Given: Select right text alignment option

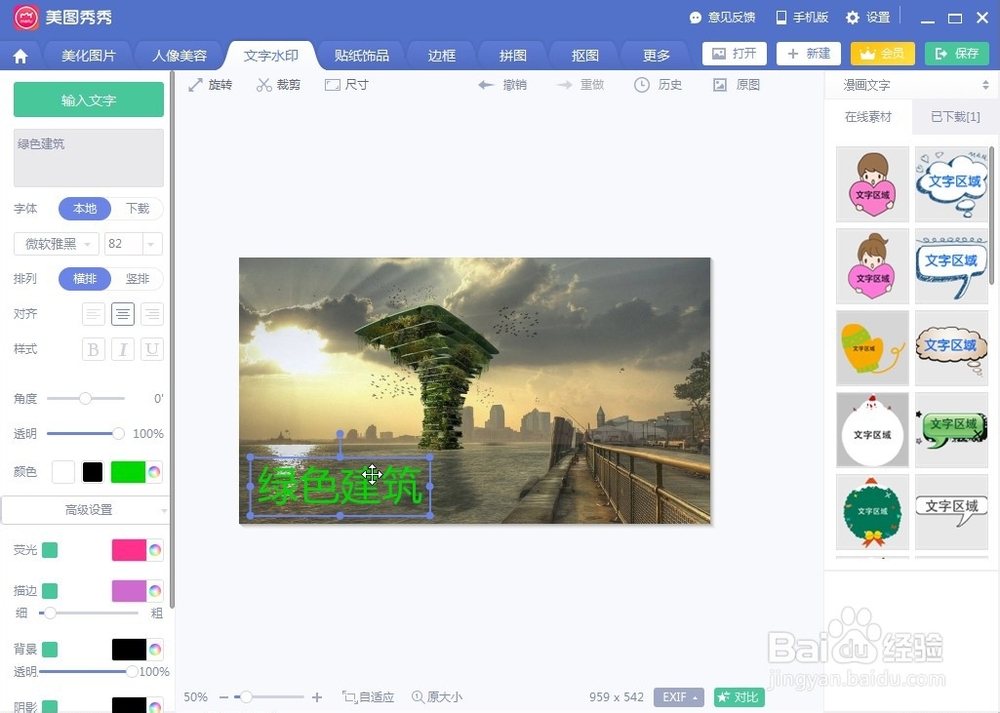Looking at the screenshot, I should (x=152, y=314).
